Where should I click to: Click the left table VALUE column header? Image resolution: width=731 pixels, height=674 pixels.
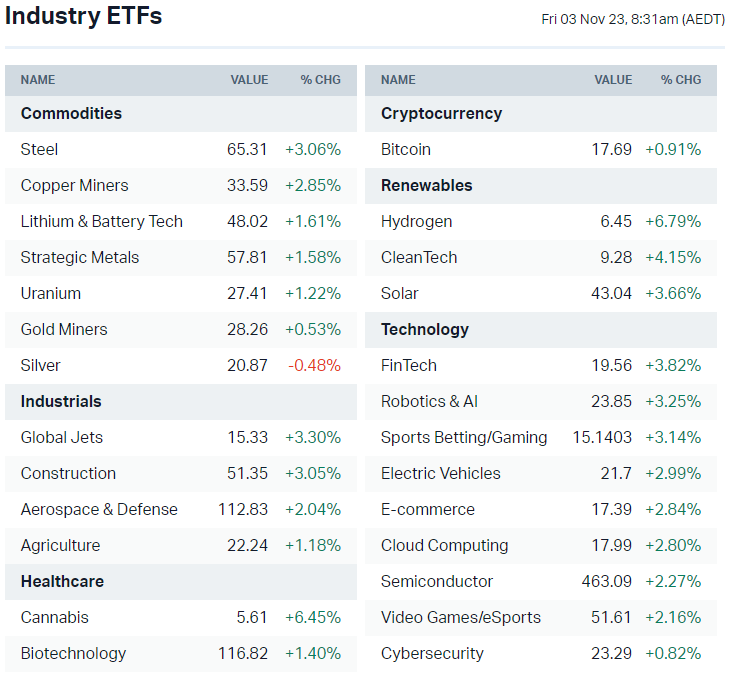pyautogui.click(x=249, y=80)
